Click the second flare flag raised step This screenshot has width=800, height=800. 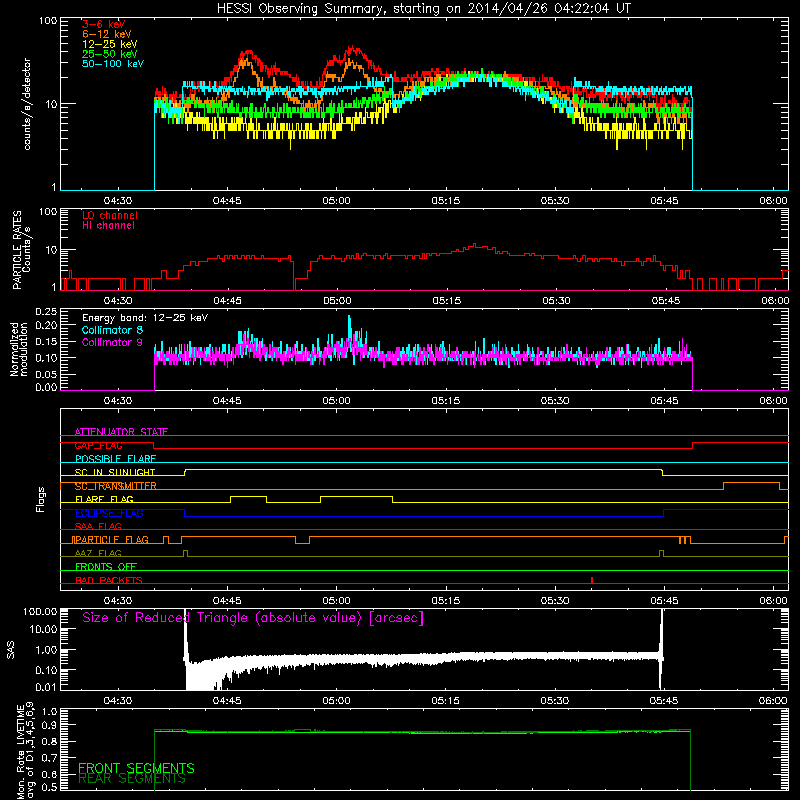click(357, 497)
